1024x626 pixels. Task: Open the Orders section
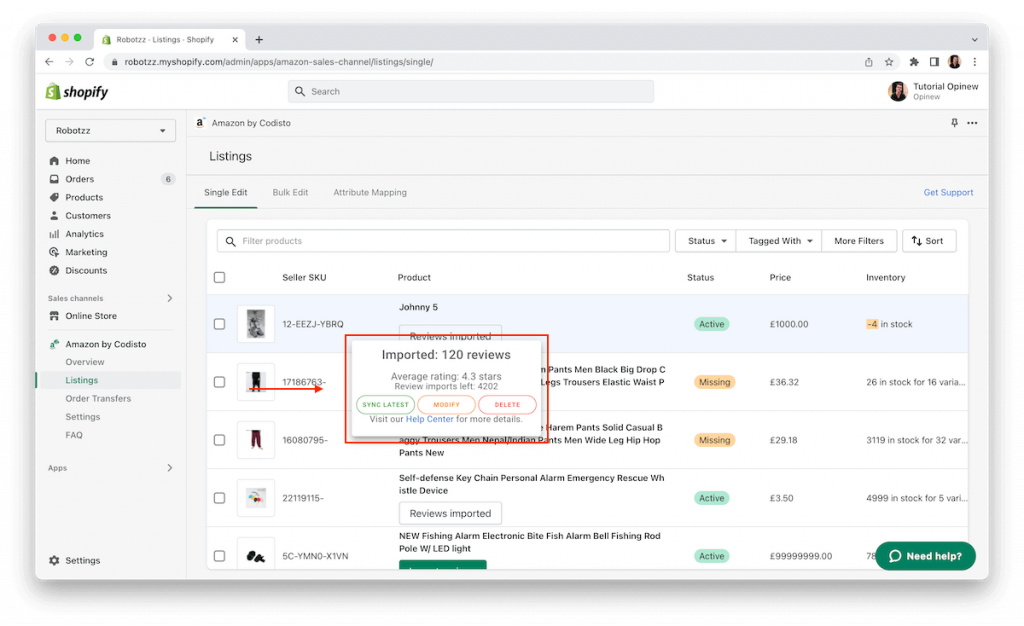[x=79, y=179]
